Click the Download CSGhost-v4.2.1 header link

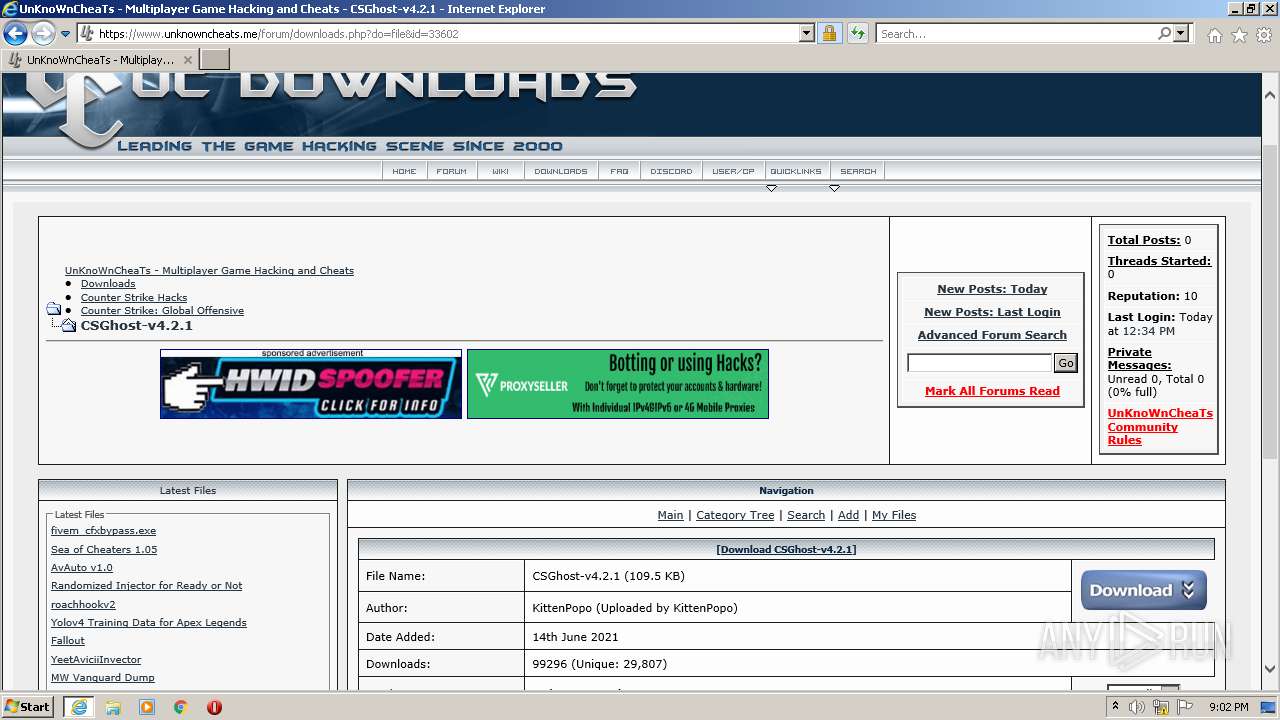click(786, 549)
